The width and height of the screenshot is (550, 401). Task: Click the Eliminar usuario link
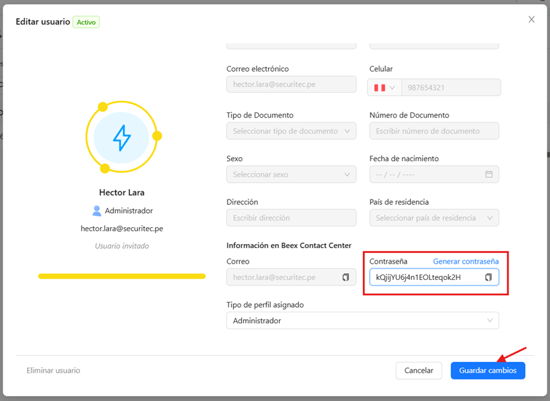tap(53, 370)
